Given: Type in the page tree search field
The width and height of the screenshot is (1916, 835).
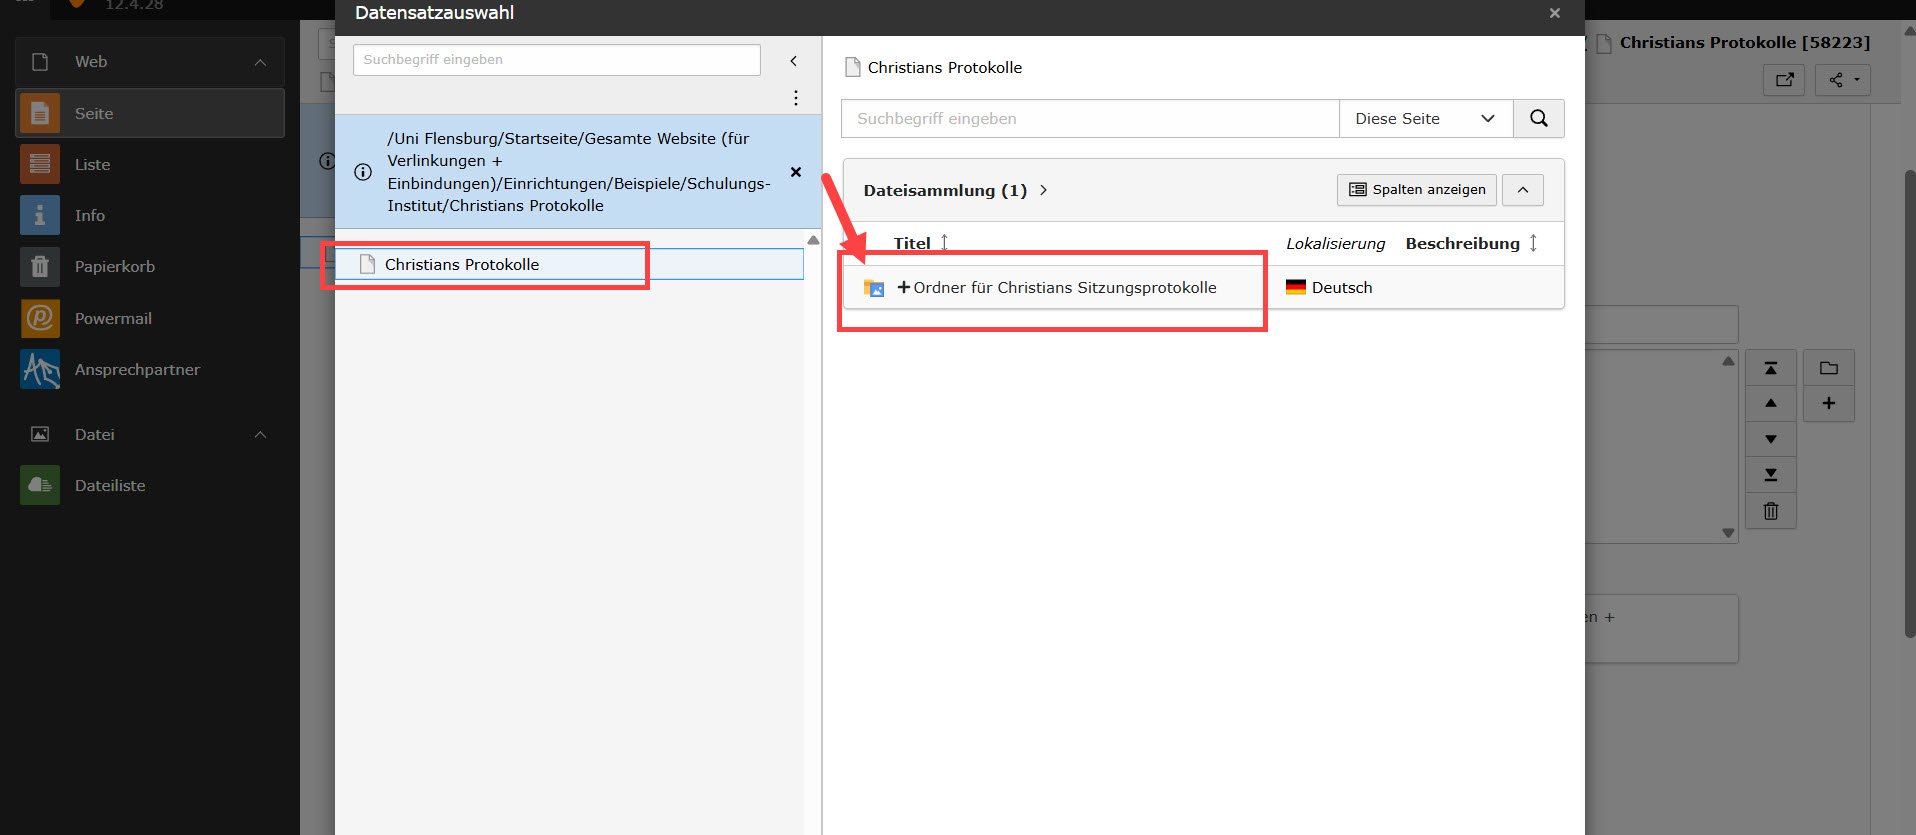Looking at the screenshot, I should click(x=556, y=60).
